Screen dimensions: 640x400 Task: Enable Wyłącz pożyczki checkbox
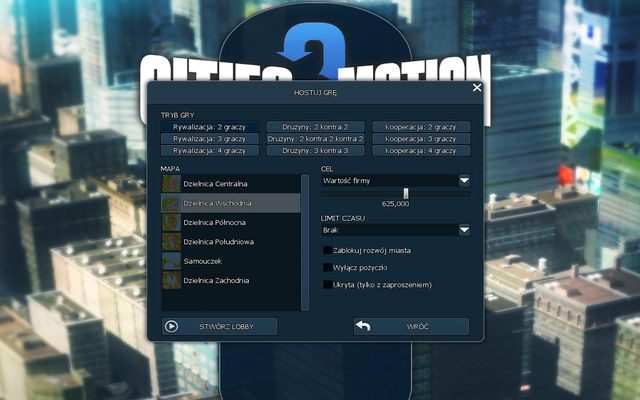click(327, 267)
